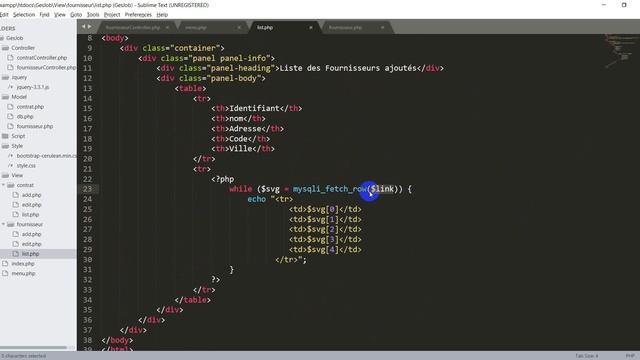Open the Preferences menu

[138, 15]
